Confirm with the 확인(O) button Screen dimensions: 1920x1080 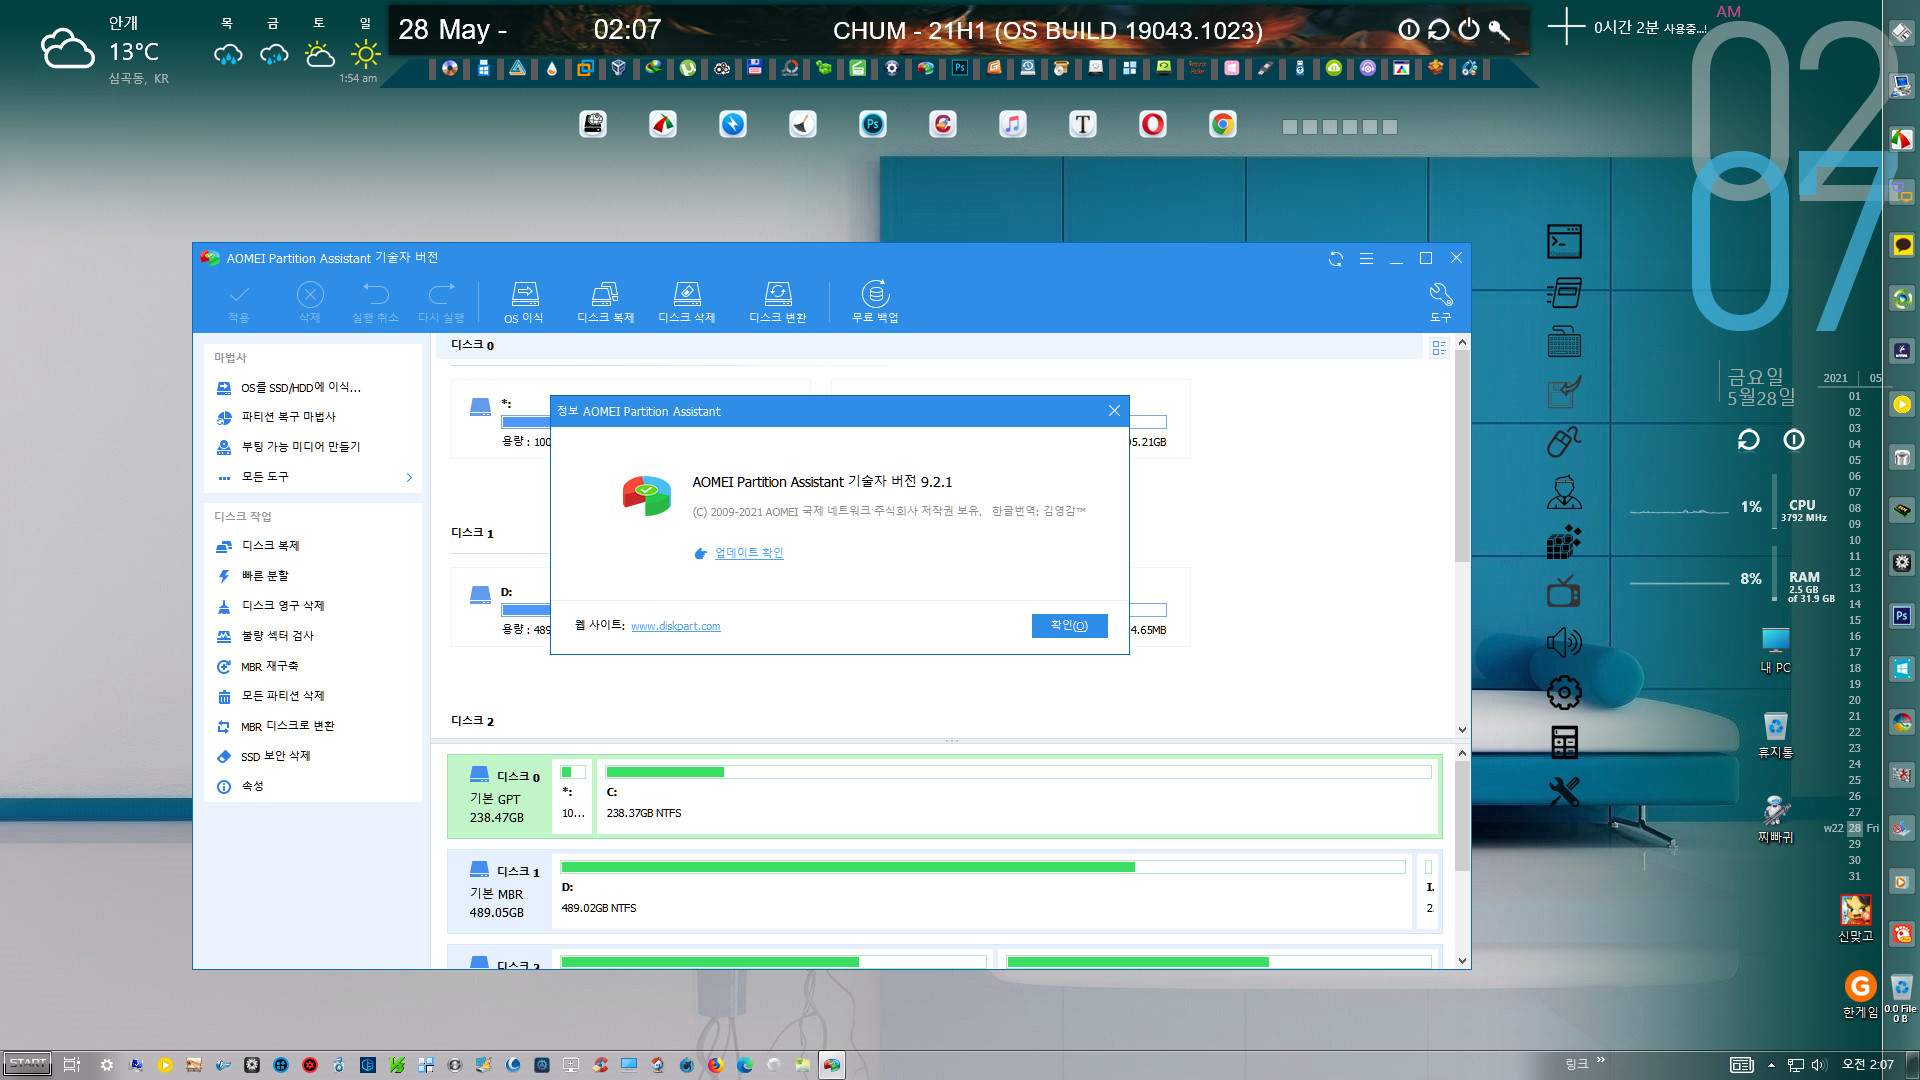coord(1069,625)
